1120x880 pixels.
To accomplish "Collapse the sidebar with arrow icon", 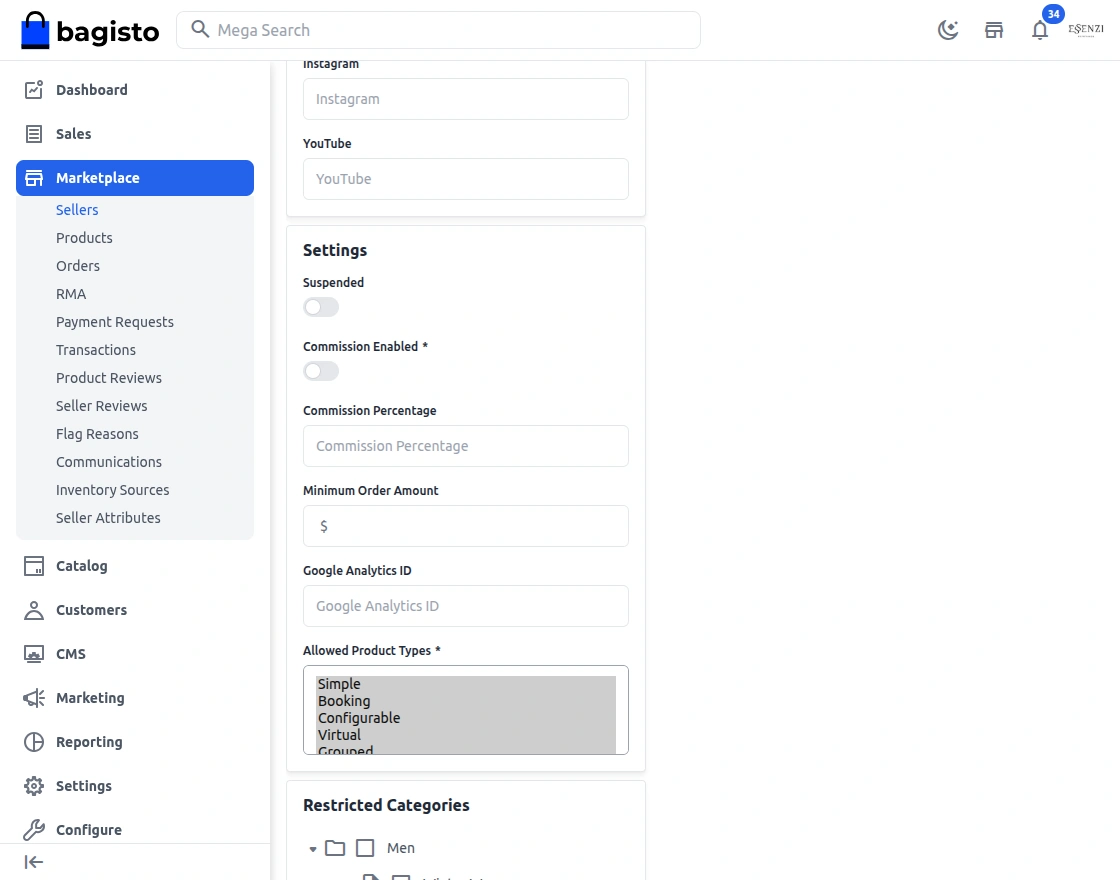I will pyautogui.click(x=34, y=862).
